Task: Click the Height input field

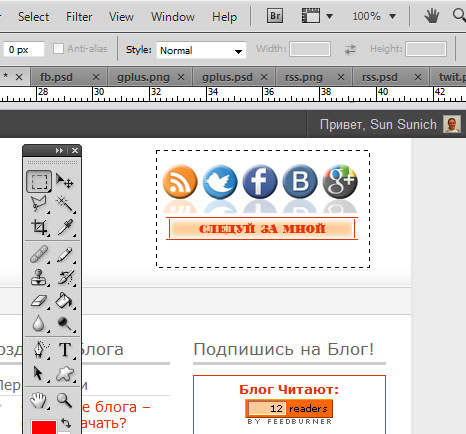Action: (x=426, y=49)
